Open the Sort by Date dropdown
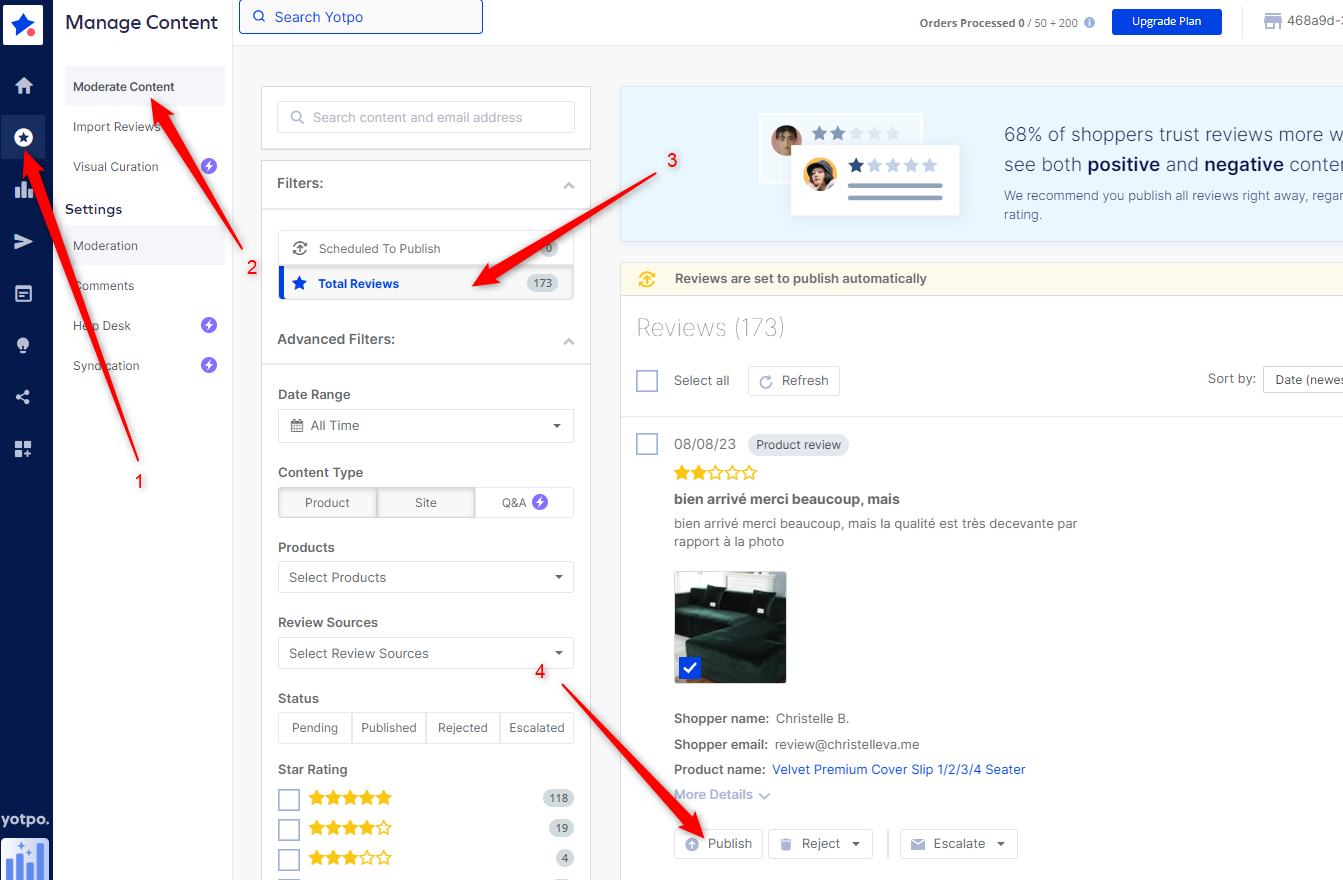The width and height of the screenshot is (1343, 880). (x=1303, y=379)
